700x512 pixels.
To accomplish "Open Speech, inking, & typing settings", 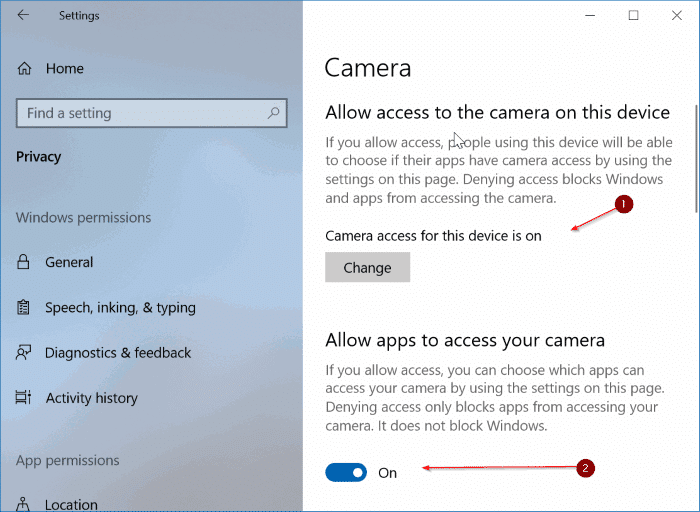I will [x=121, y=308].
